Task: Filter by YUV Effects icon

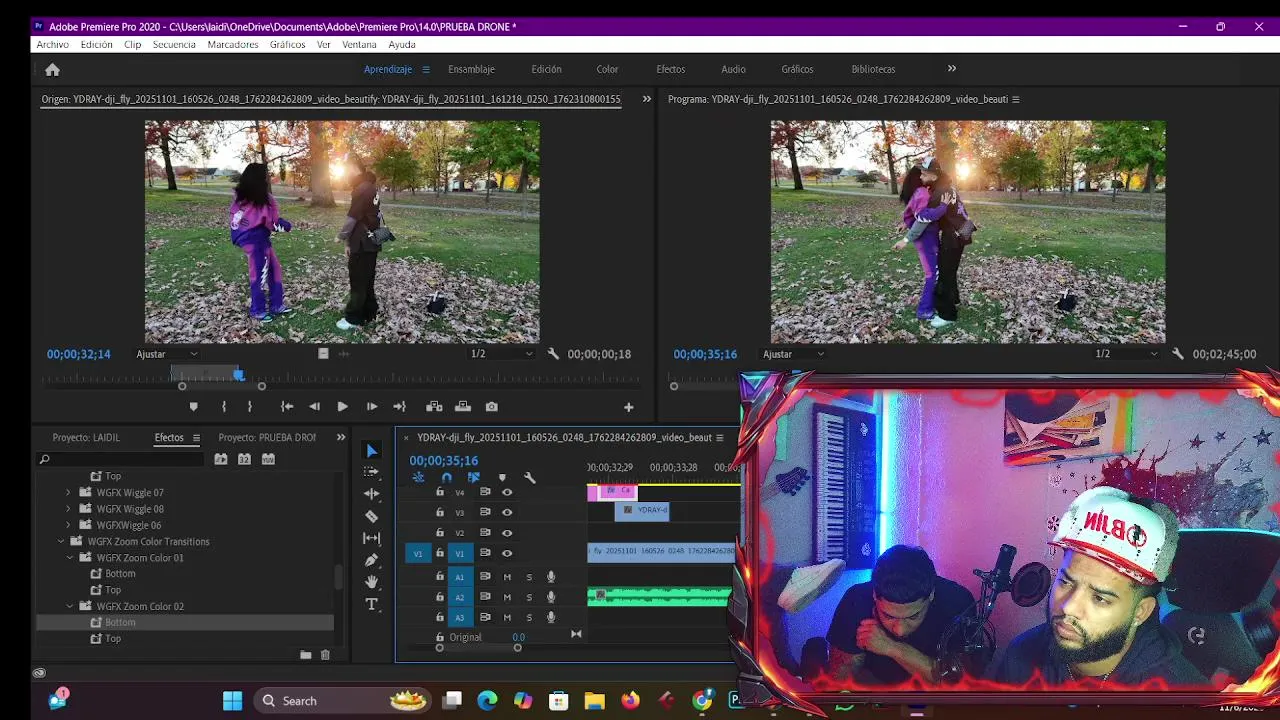Action: (x=268, y=459)
